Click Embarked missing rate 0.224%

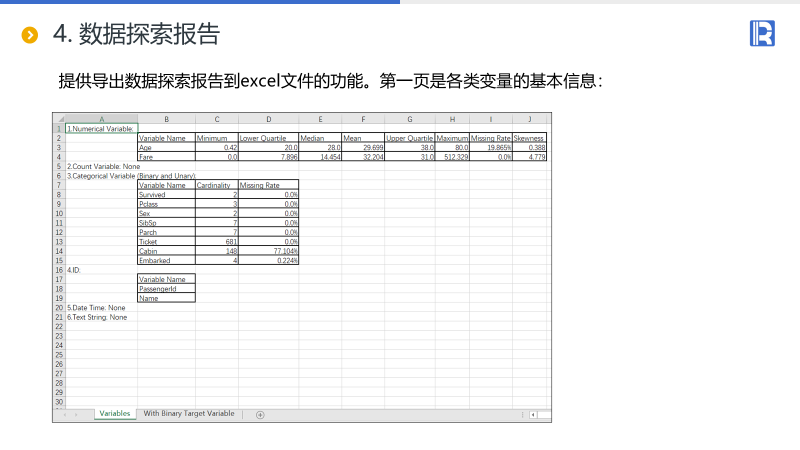[268, 261]
